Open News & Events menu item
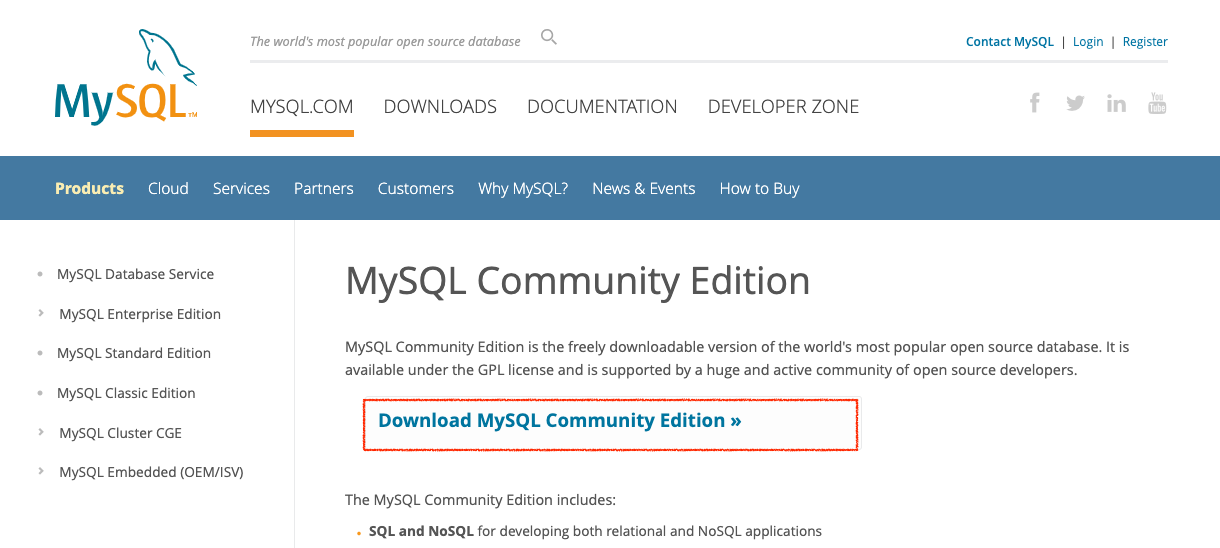1220x548 pixels. [x=644, y=188]
